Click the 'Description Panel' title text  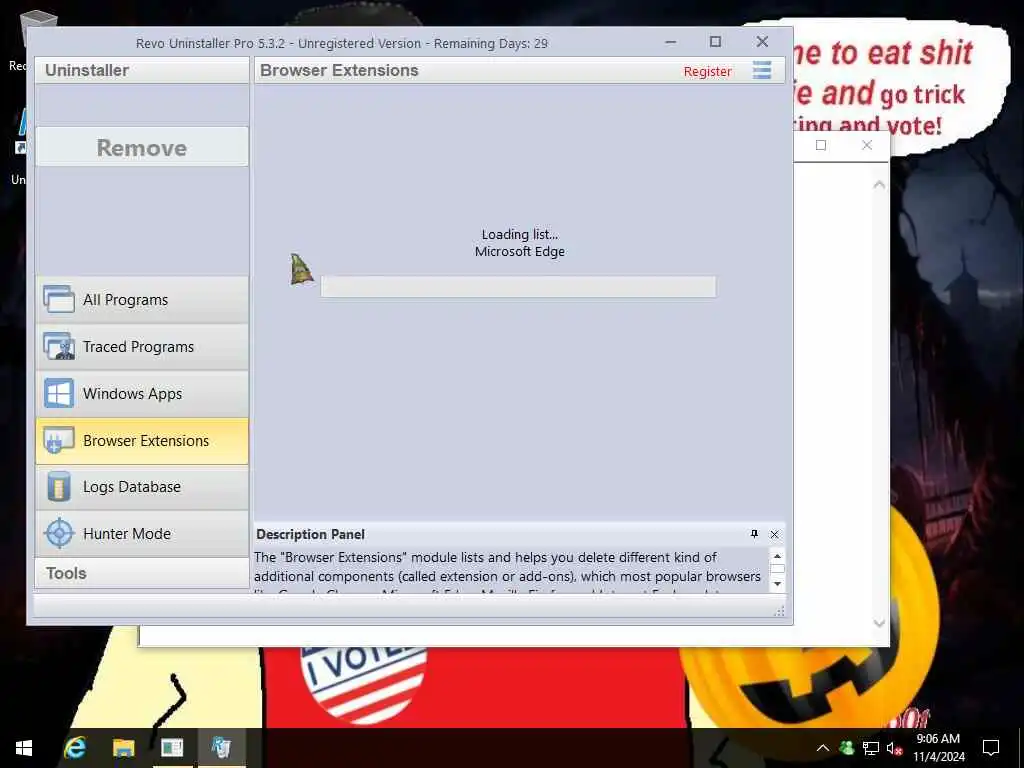tap(310, 534)
